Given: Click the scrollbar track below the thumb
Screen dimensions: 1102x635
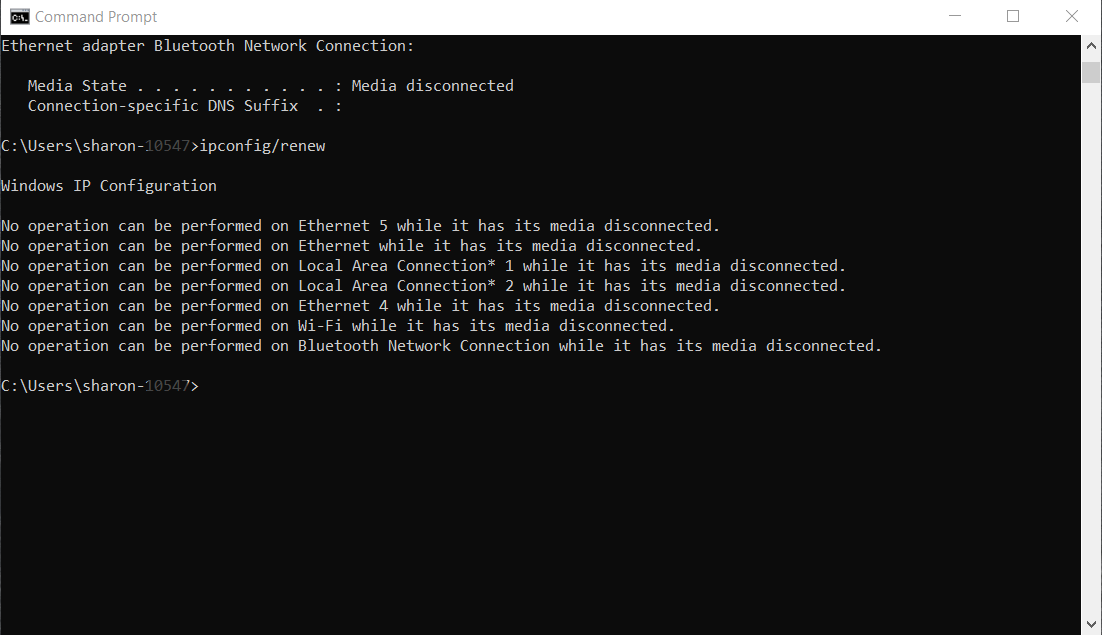Looking at the screenshot, I should click(x=1091, y=350).
